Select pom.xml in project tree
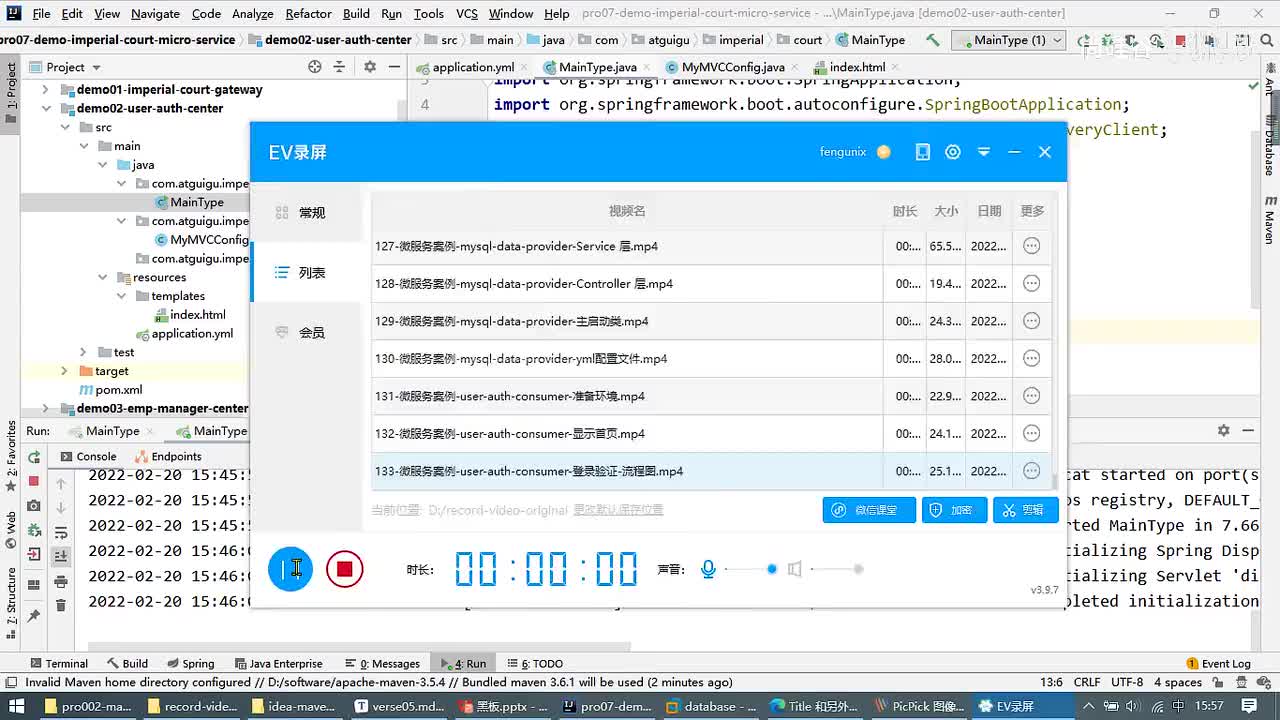The width and height of the screenshot is (1280, 720). (118, 390)
